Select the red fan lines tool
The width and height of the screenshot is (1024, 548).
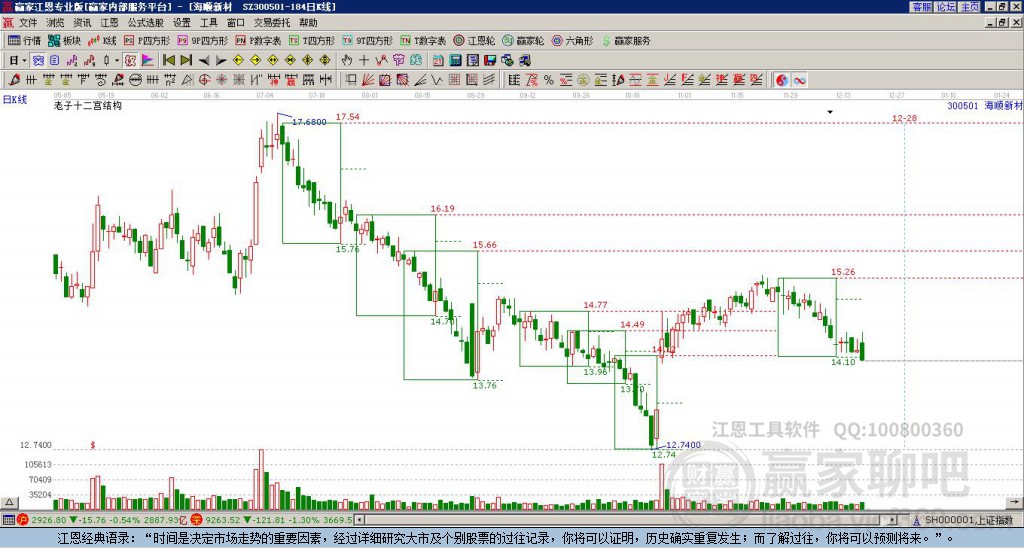368,80
